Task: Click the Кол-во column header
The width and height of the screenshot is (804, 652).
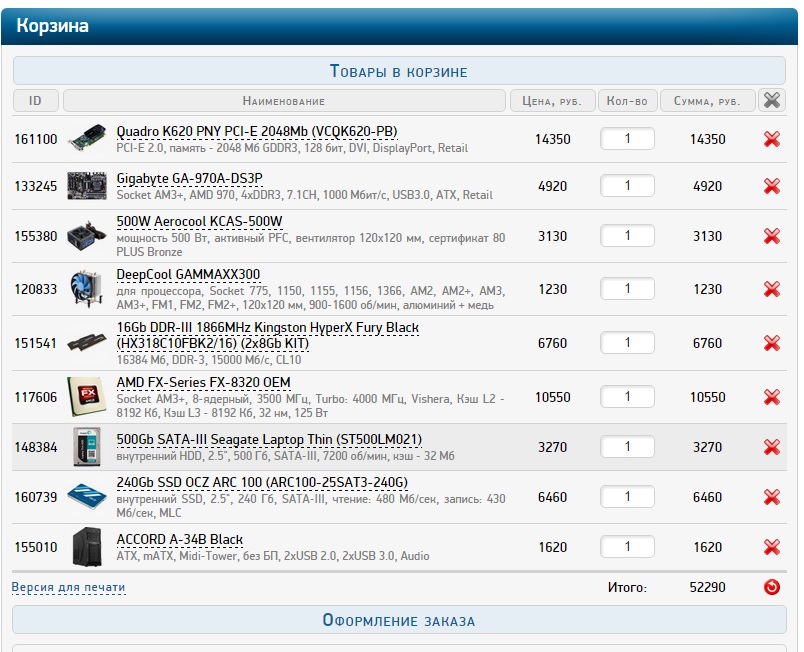Action: [627, 100]
